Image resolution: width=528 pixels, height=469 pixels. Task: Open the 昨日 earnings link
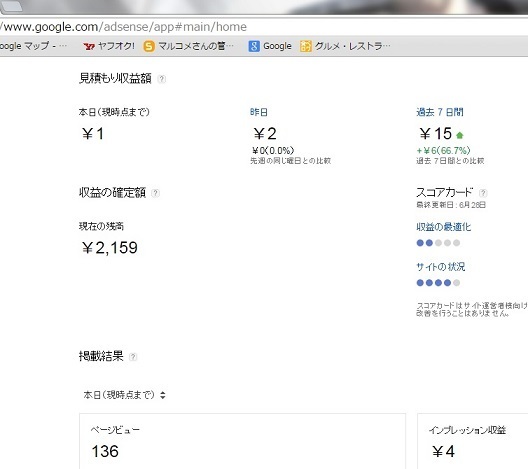point(259,112)
